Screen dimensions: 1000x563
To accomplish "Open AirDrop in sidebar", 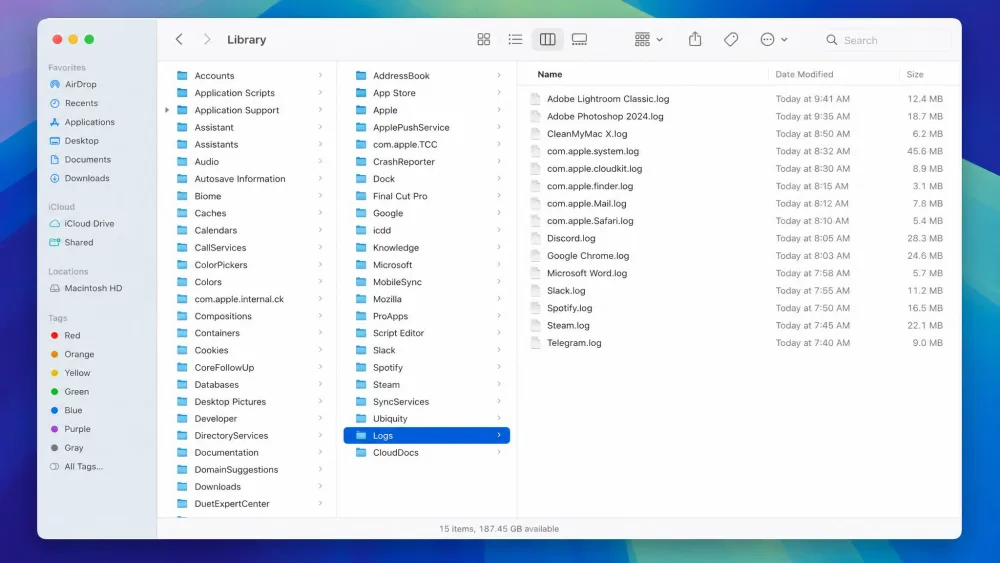I will click(80, 84).
